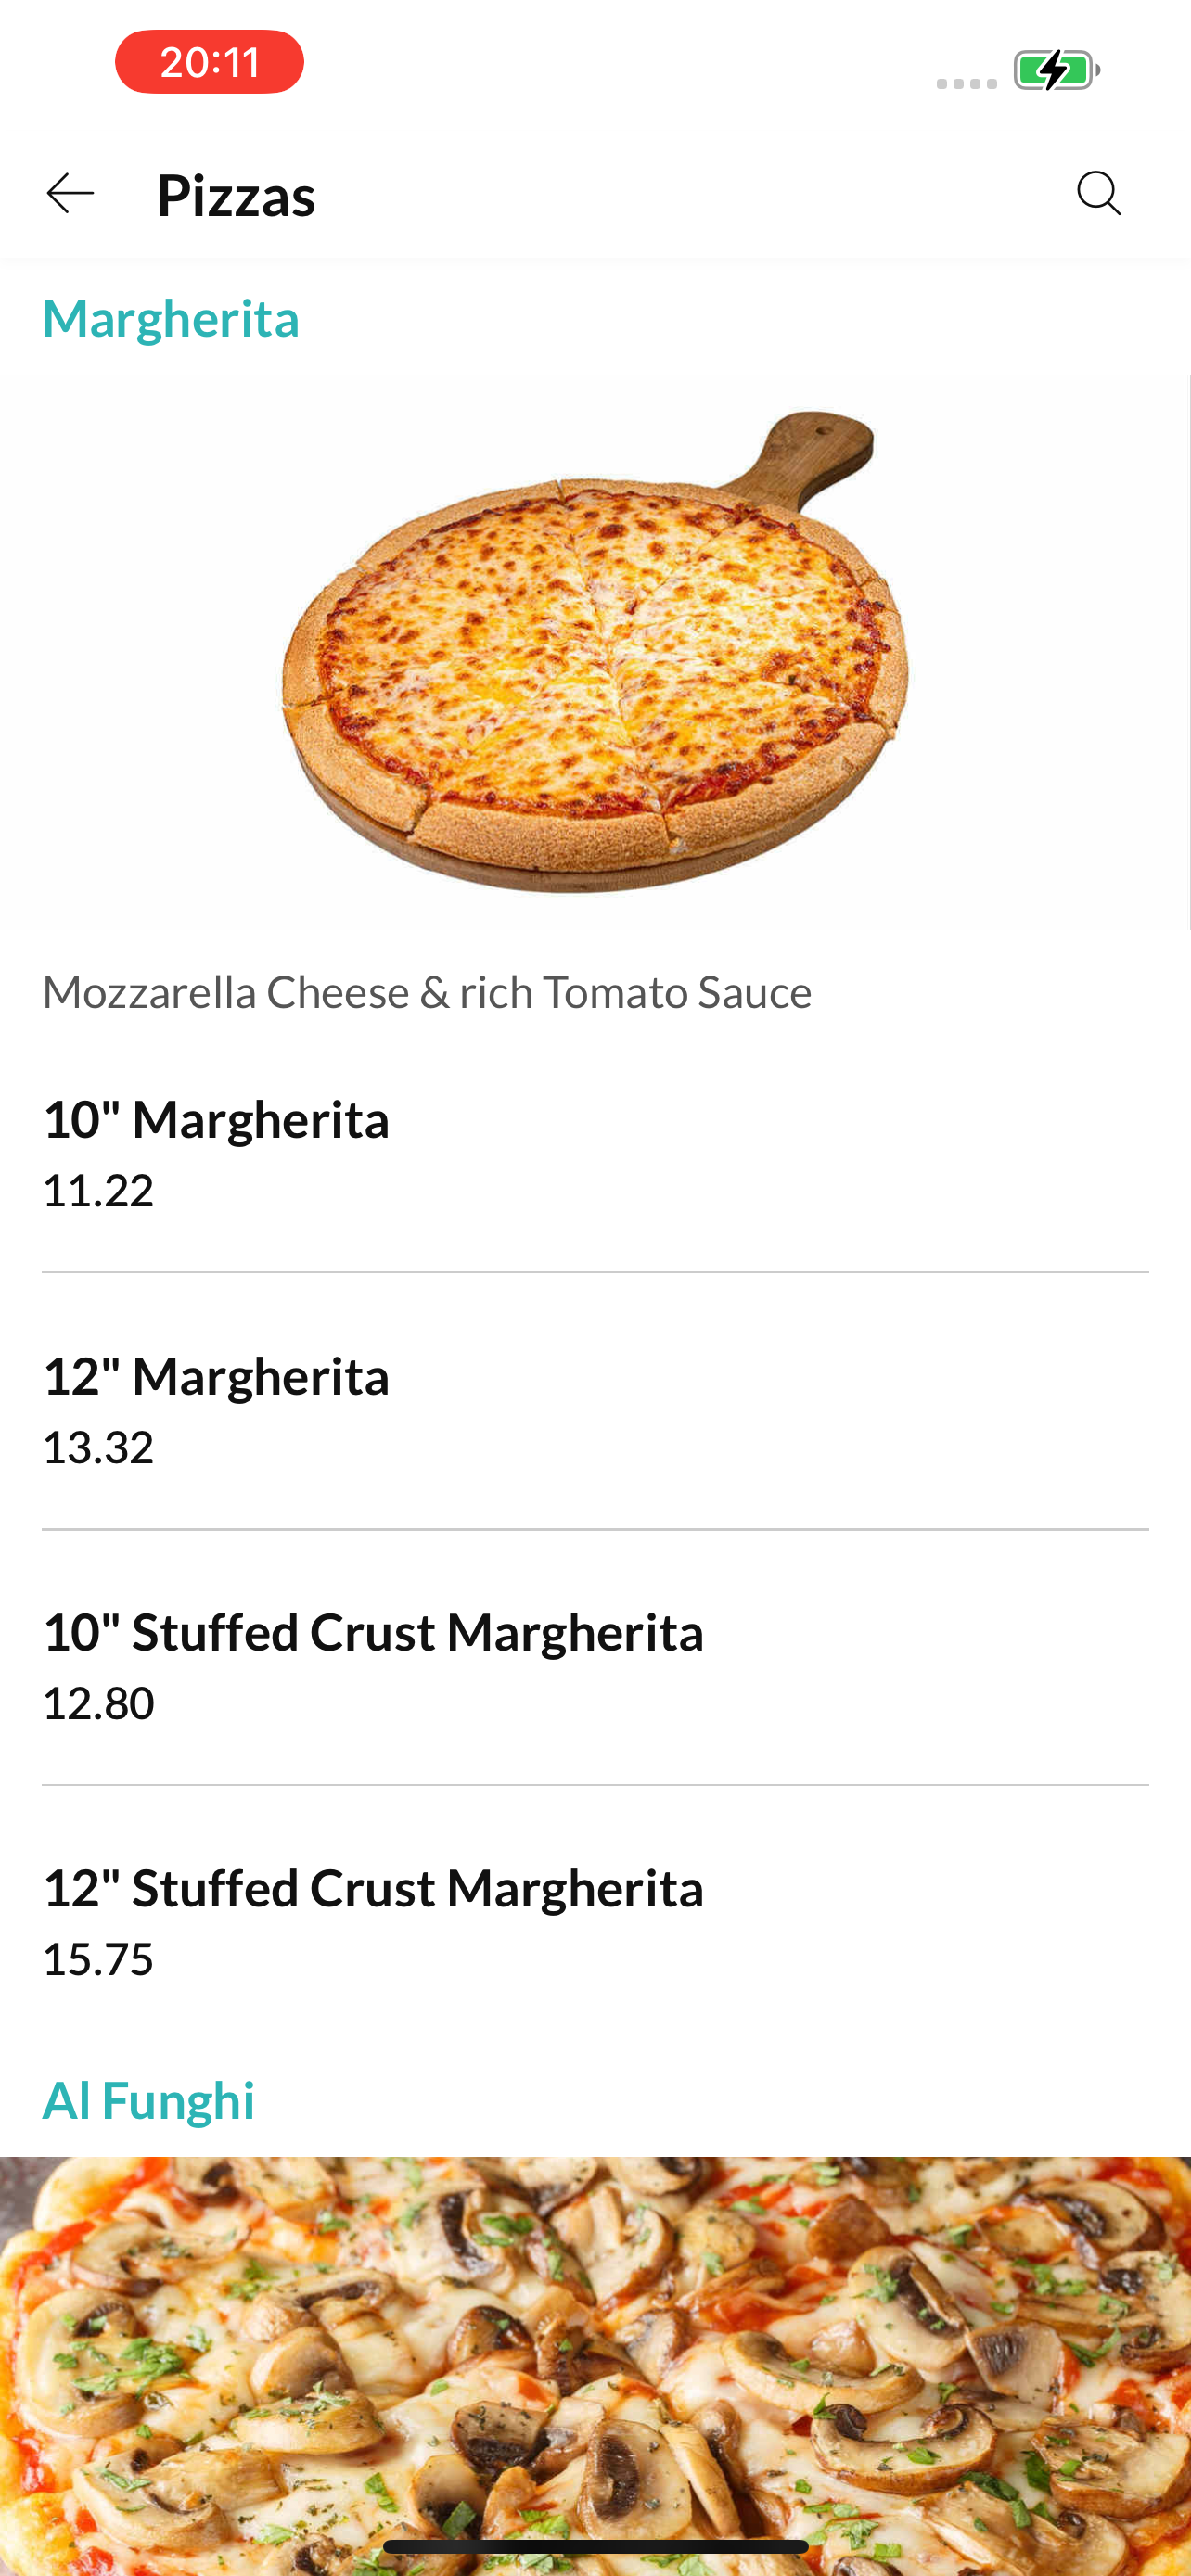Tap the signal strength dots
The width and height of the screenshot is (1191, 2576).
(x=966, y=83)
